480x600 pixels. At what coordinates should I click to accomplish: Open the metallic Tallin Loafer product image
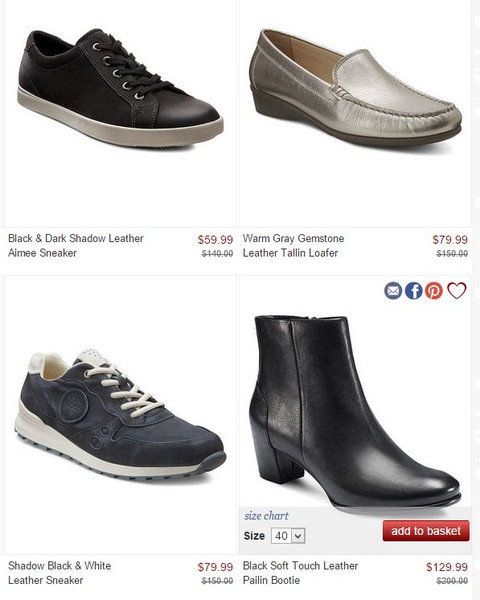tap(355, 87)
